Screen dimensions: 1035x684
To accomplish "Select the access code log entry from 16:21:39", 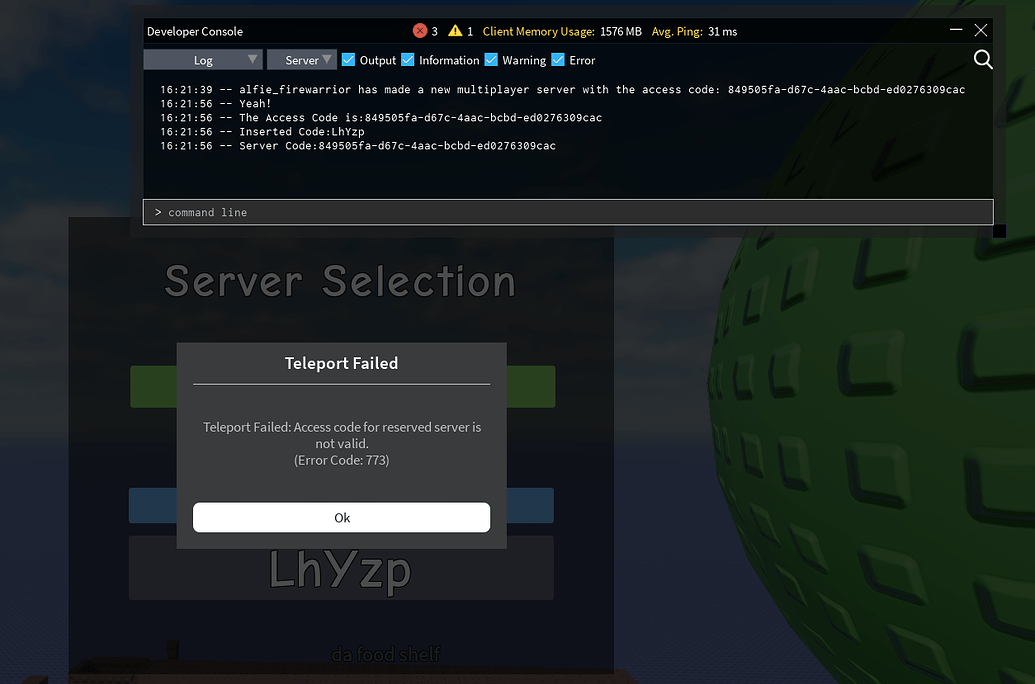I will 562,89.
